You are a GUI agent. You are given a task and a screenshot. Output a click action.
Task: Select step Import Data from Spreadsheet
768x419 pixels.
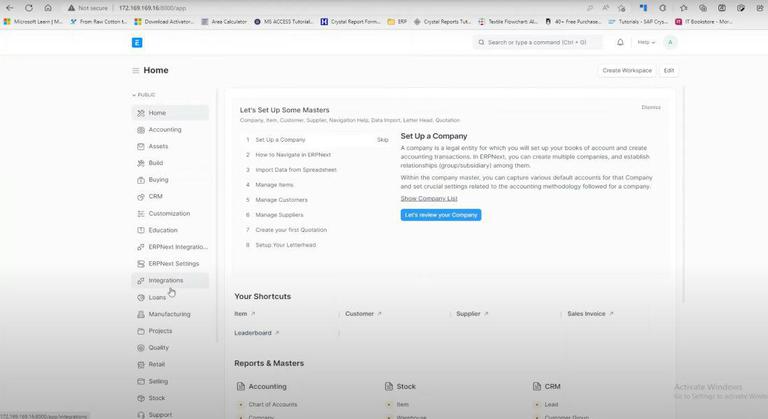point(296,170)
